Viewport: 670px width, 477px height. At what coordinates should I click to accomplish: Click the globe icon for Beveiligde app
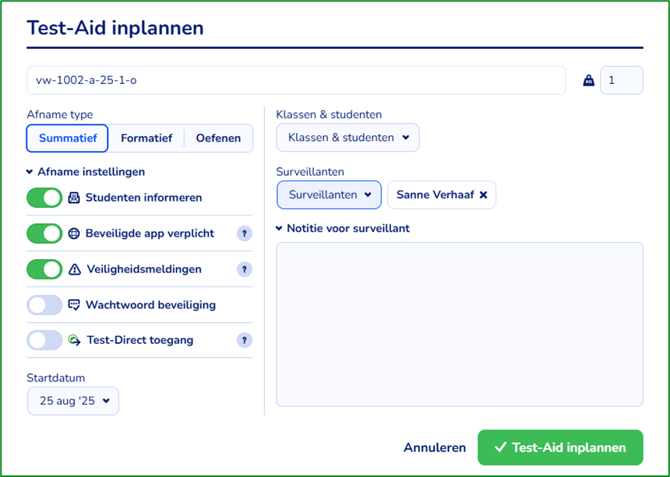[74, 233]
